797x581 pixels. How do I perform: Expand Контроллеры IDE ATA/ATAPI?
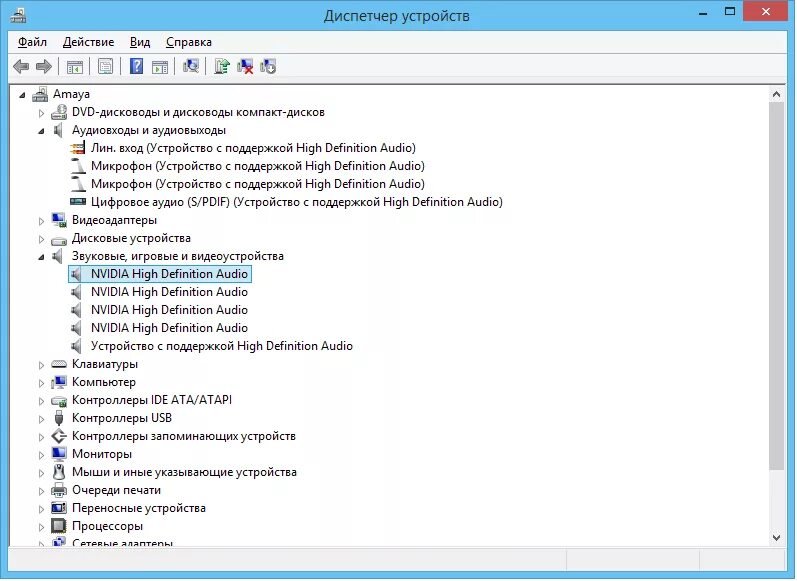pyautogui.click(x=42, y=401)
